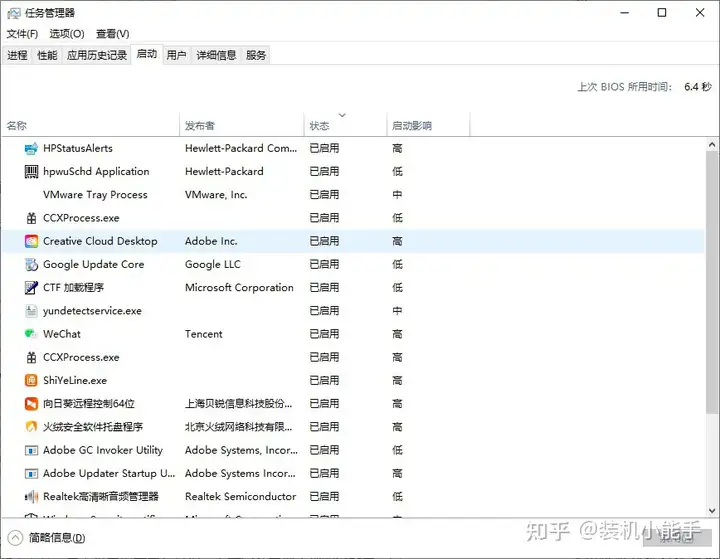Select the HPStatusAlerts row name

[78, 148]
